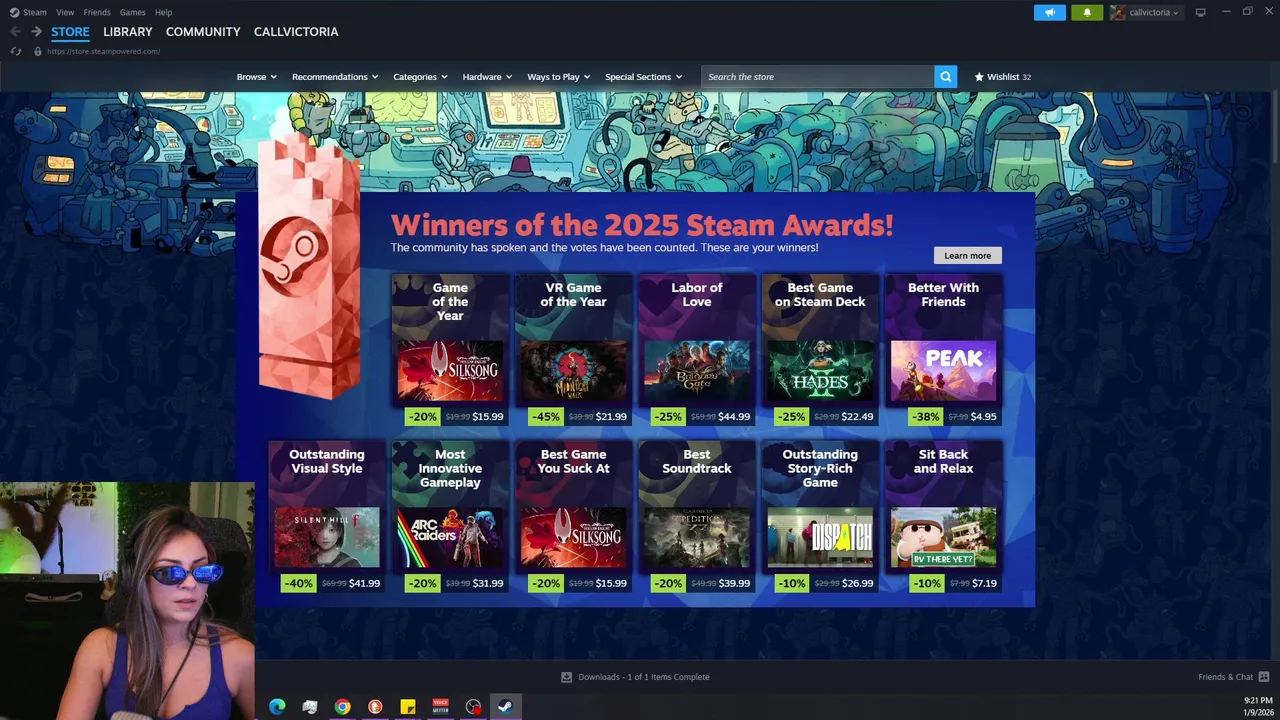Open Microsoft Edge from the taskbar

click(277, 707)
